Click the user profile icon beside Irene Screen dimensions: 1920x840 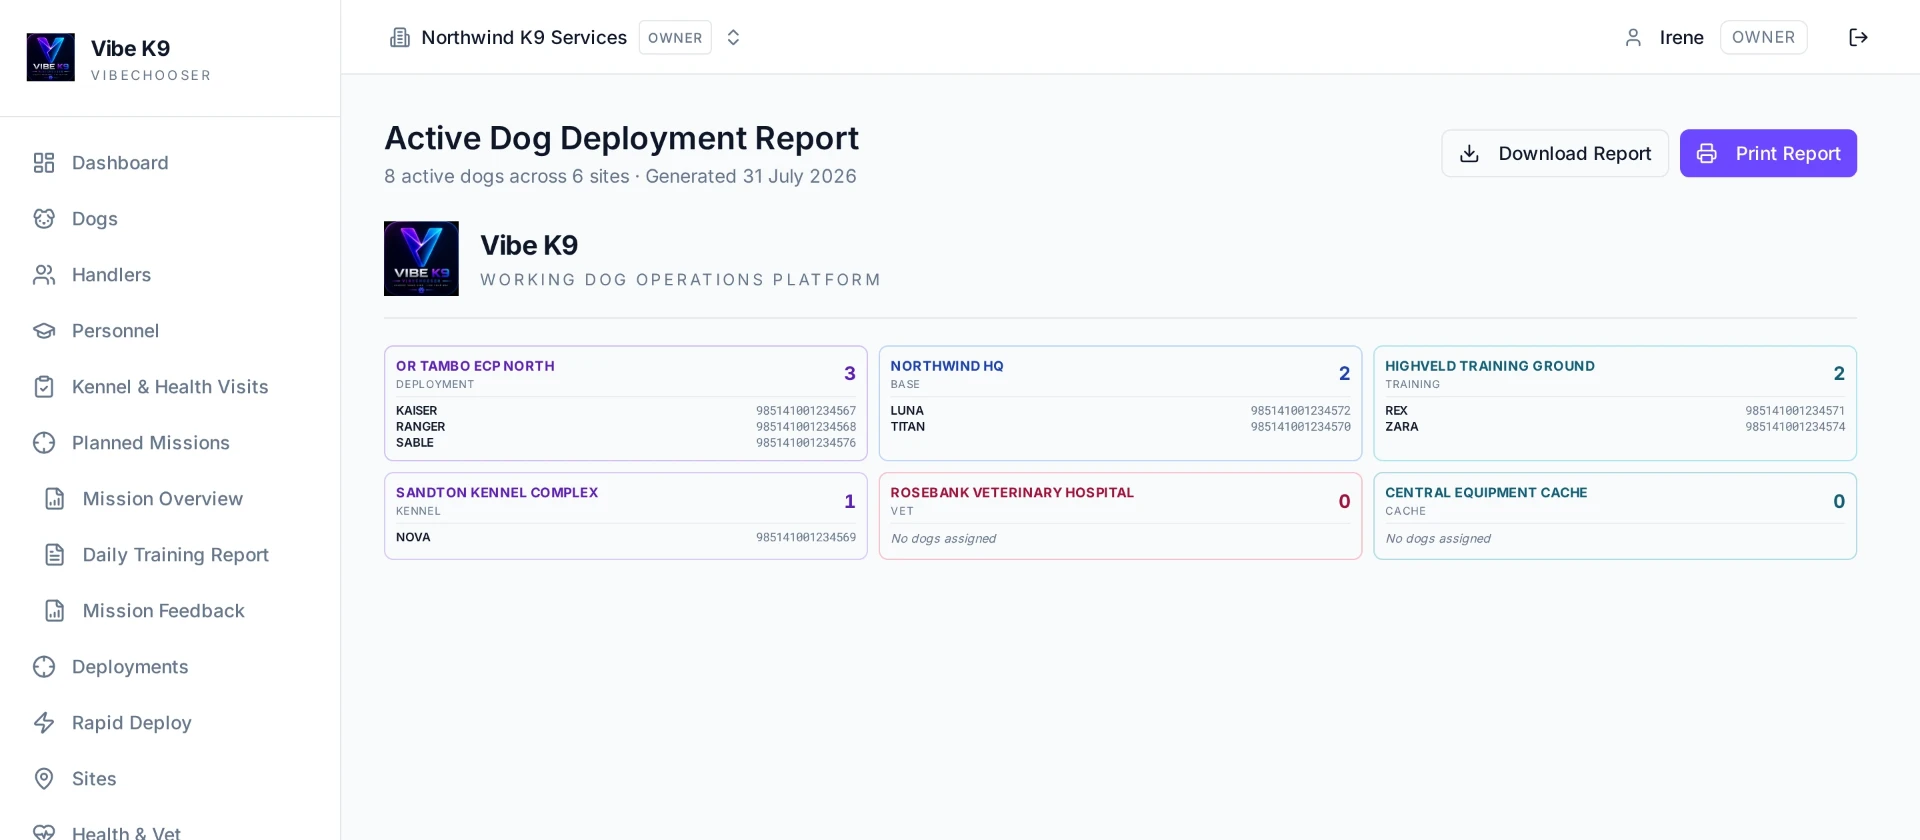[x=1633, y=37]
